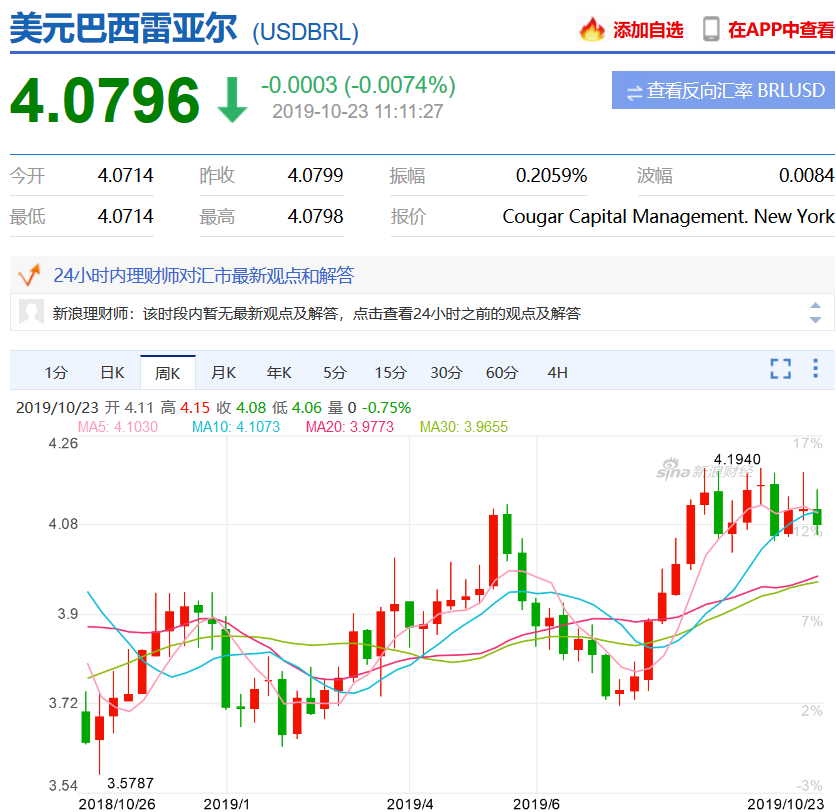
Task: Click the flame icon beside 添加自选
Action: click(592, 29)
